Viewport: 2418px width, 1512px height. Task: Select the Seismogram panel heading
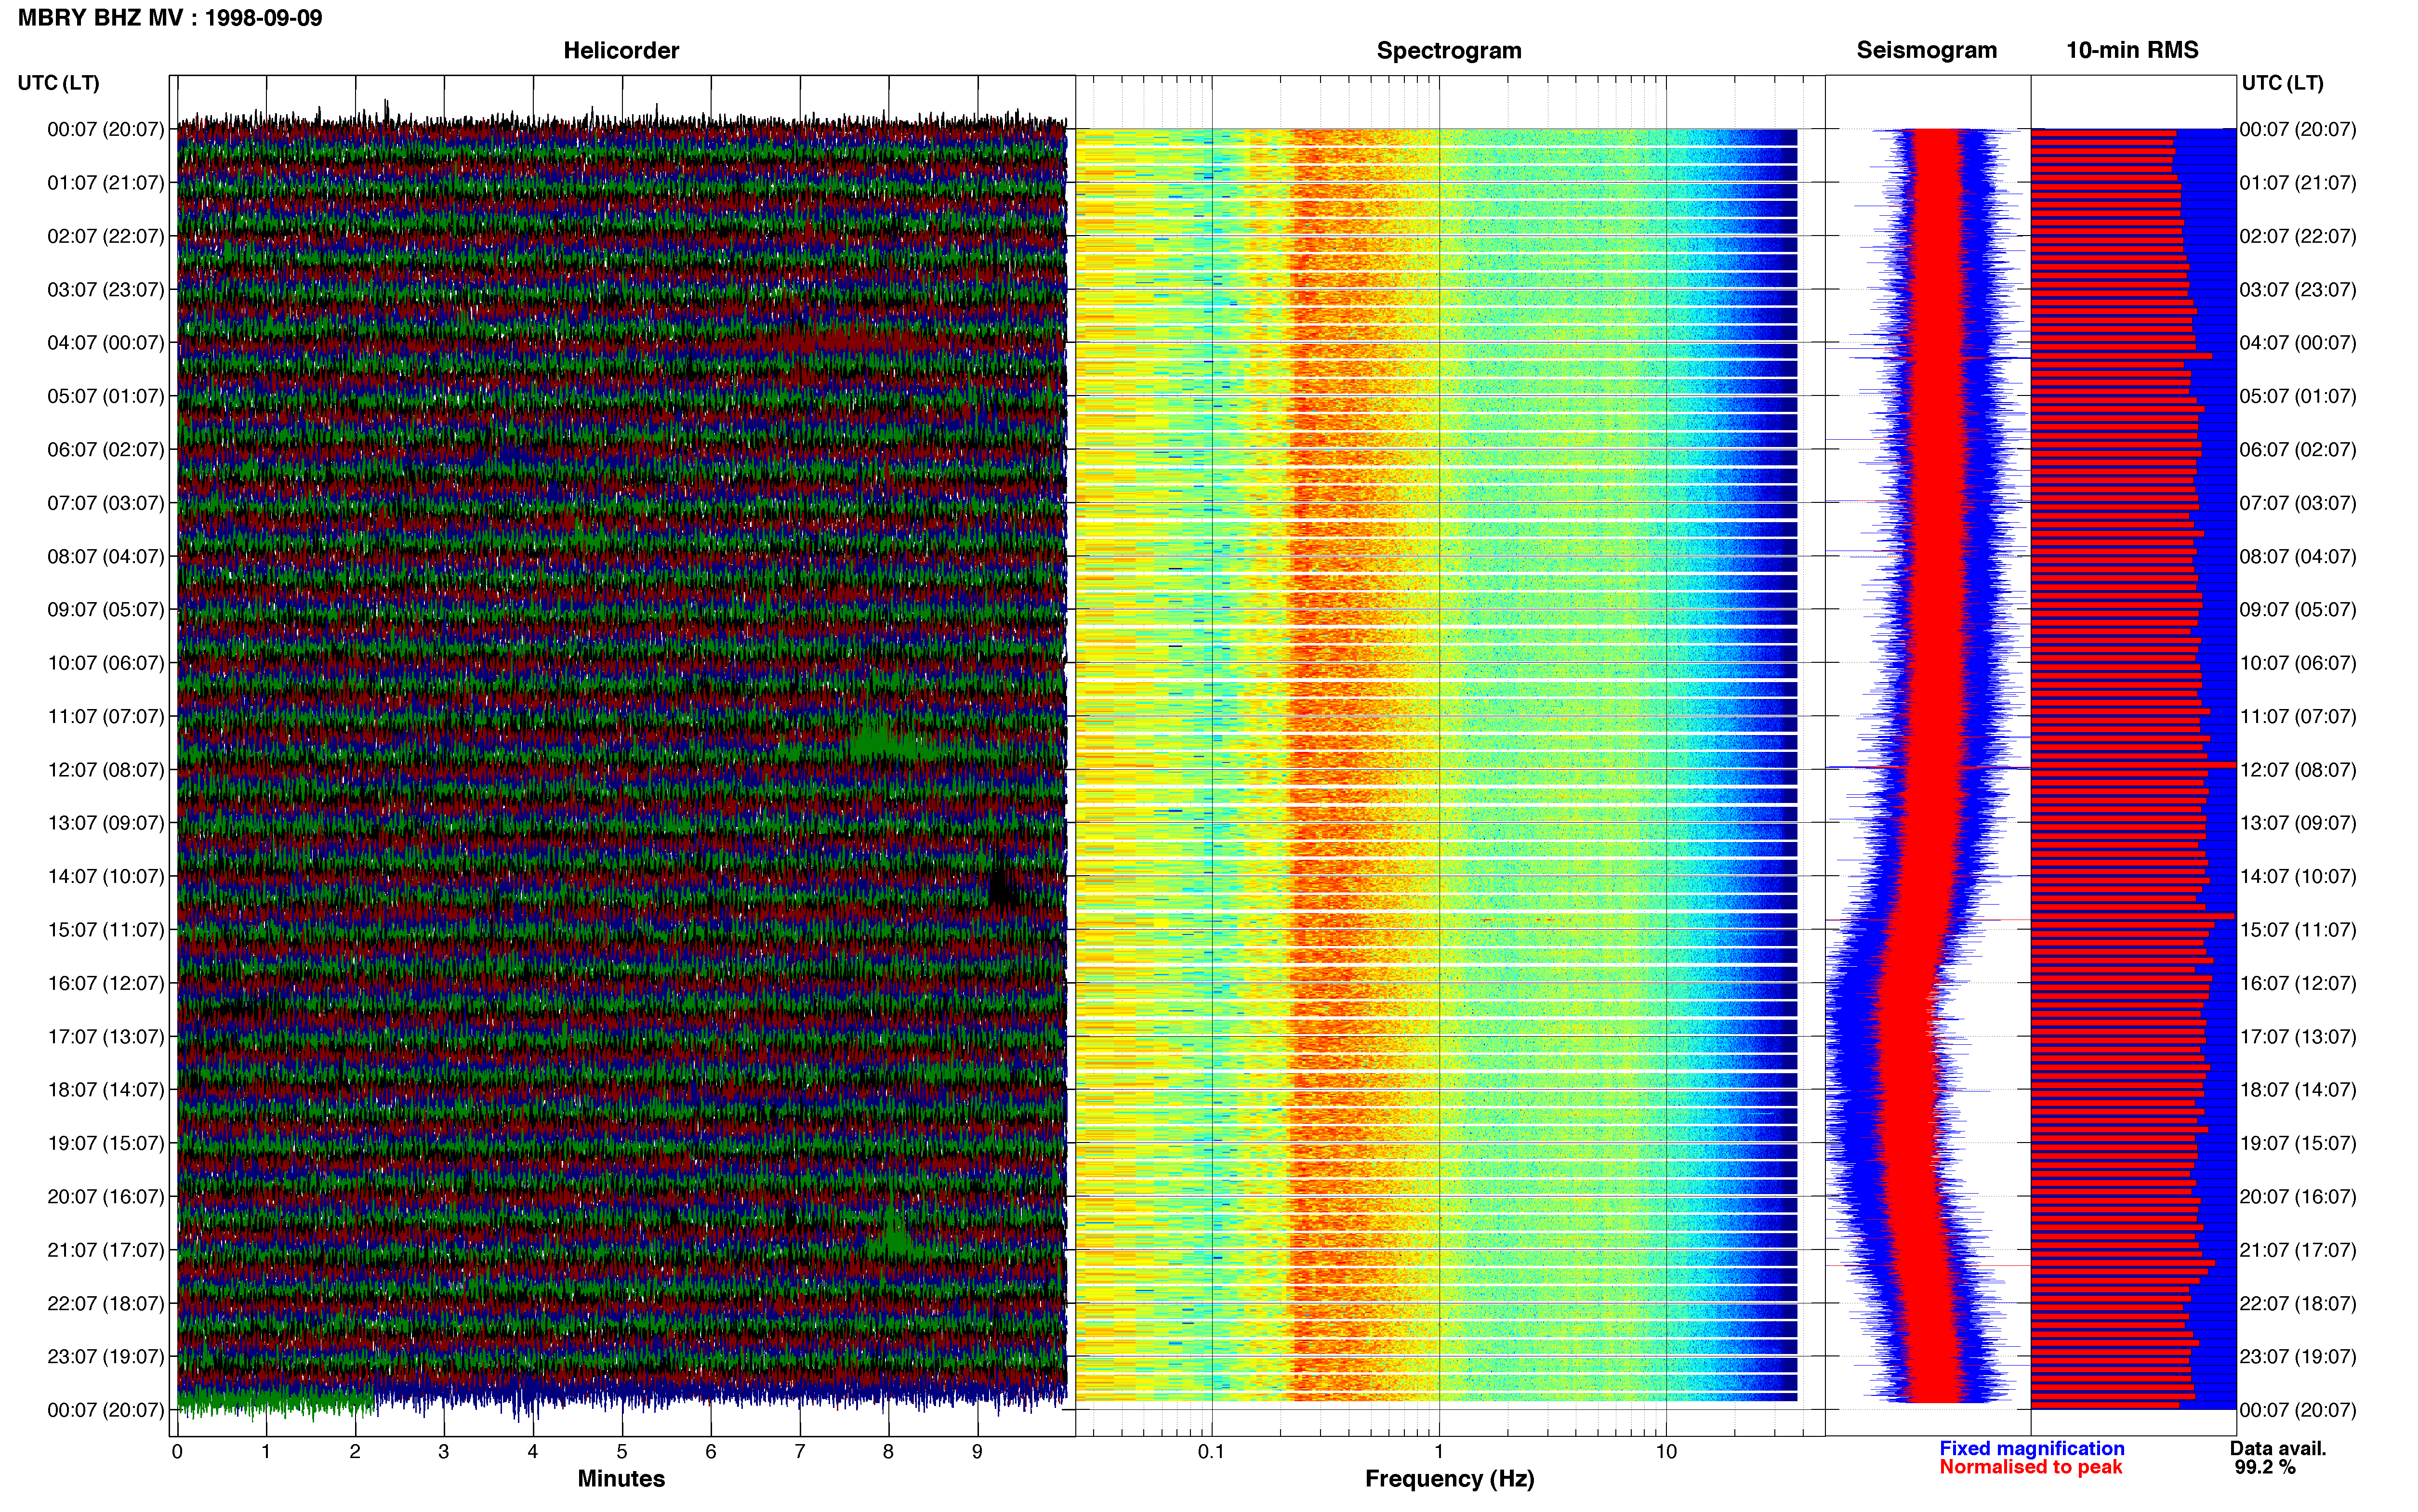pos(1927,50)
